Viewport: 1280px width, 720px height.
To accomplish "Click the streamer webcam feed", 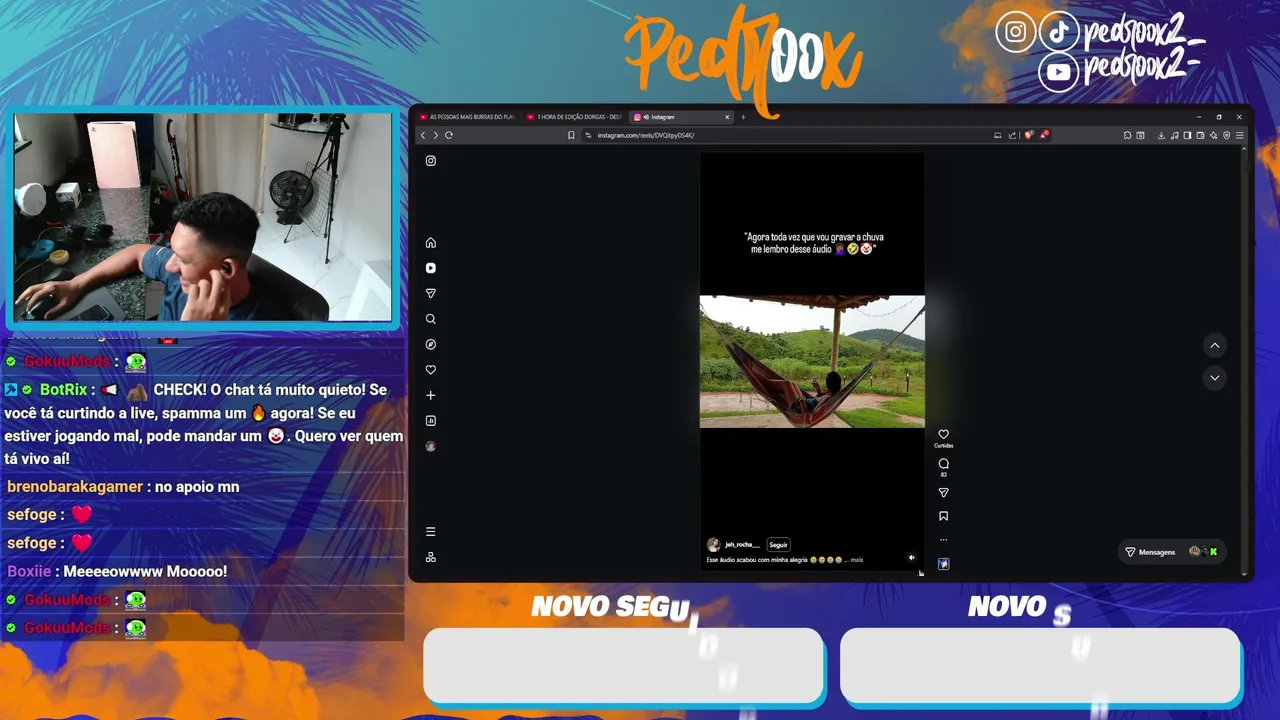I will pos(203,217).
